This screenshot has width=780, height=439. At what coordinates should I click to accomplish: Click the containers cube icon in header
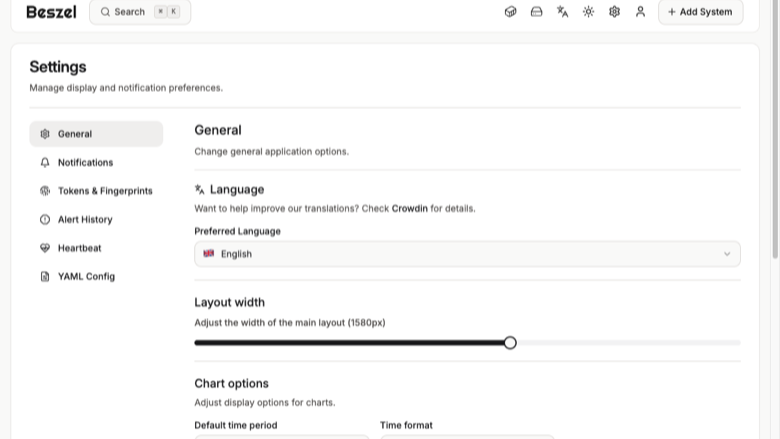(x=510, y=11)
